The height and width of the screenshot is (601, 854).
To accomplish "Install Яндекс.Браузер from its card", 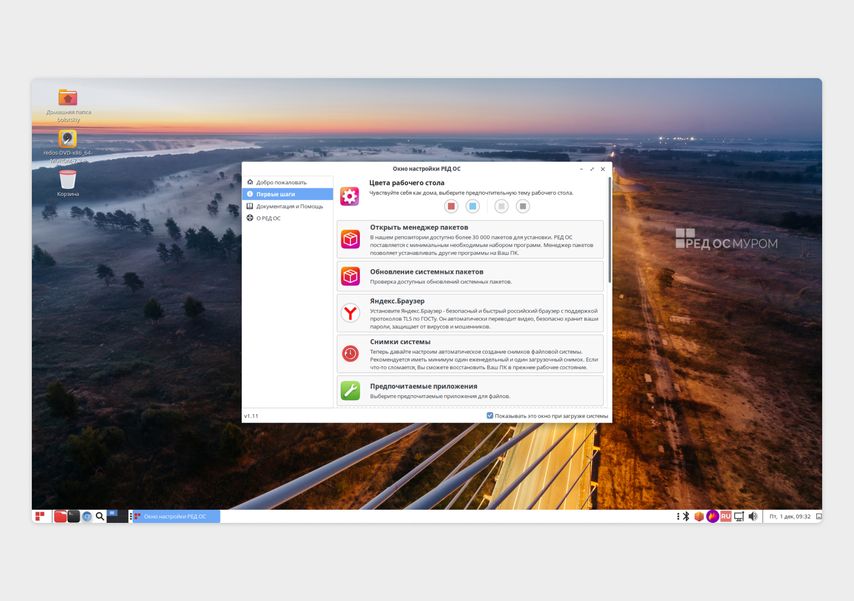I will coord(471,313).
